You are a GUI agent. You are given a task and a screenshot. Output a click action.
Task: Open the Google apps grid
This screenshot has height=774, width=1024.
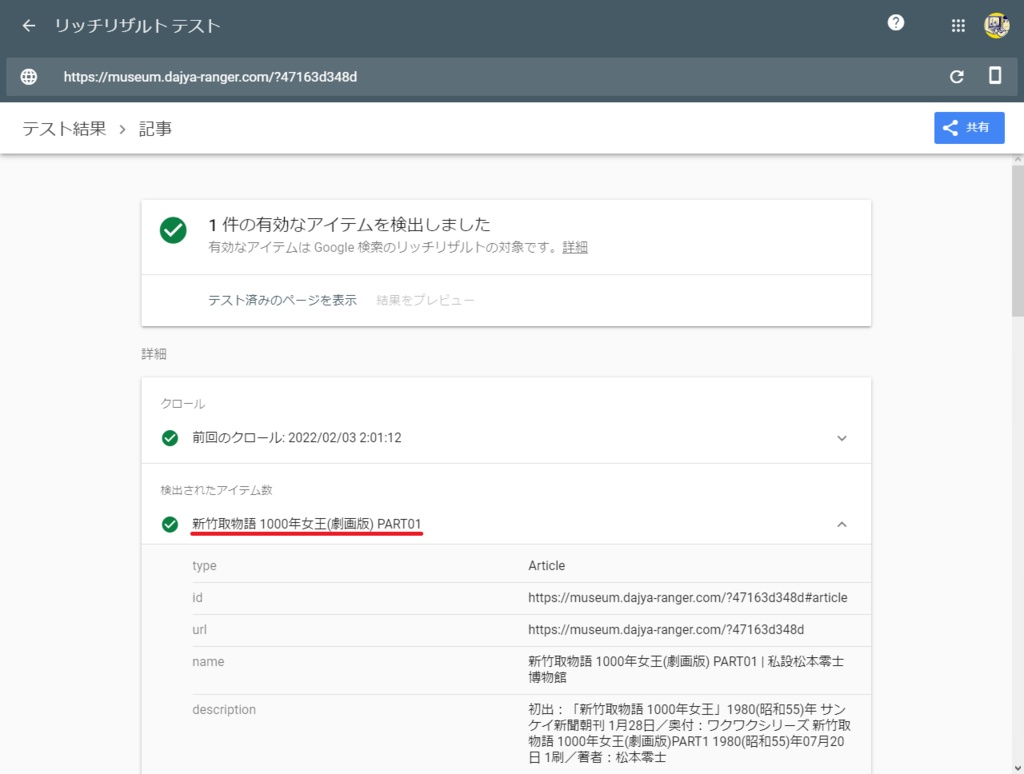coord(957,25)
